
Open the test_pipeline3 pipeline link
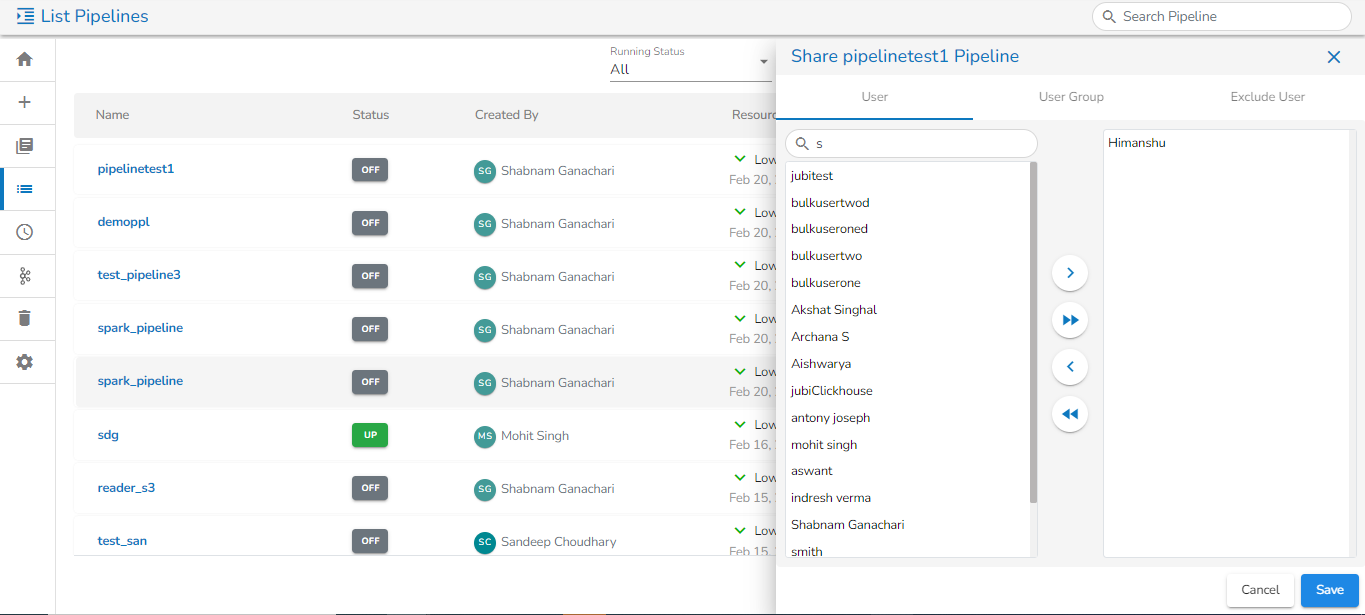(139, 275)
